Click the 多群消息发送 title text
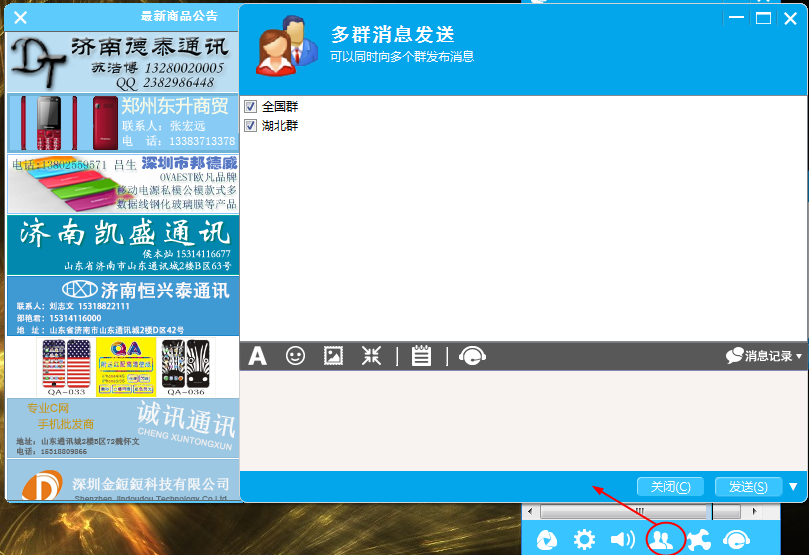 click(x=393, y=35)
